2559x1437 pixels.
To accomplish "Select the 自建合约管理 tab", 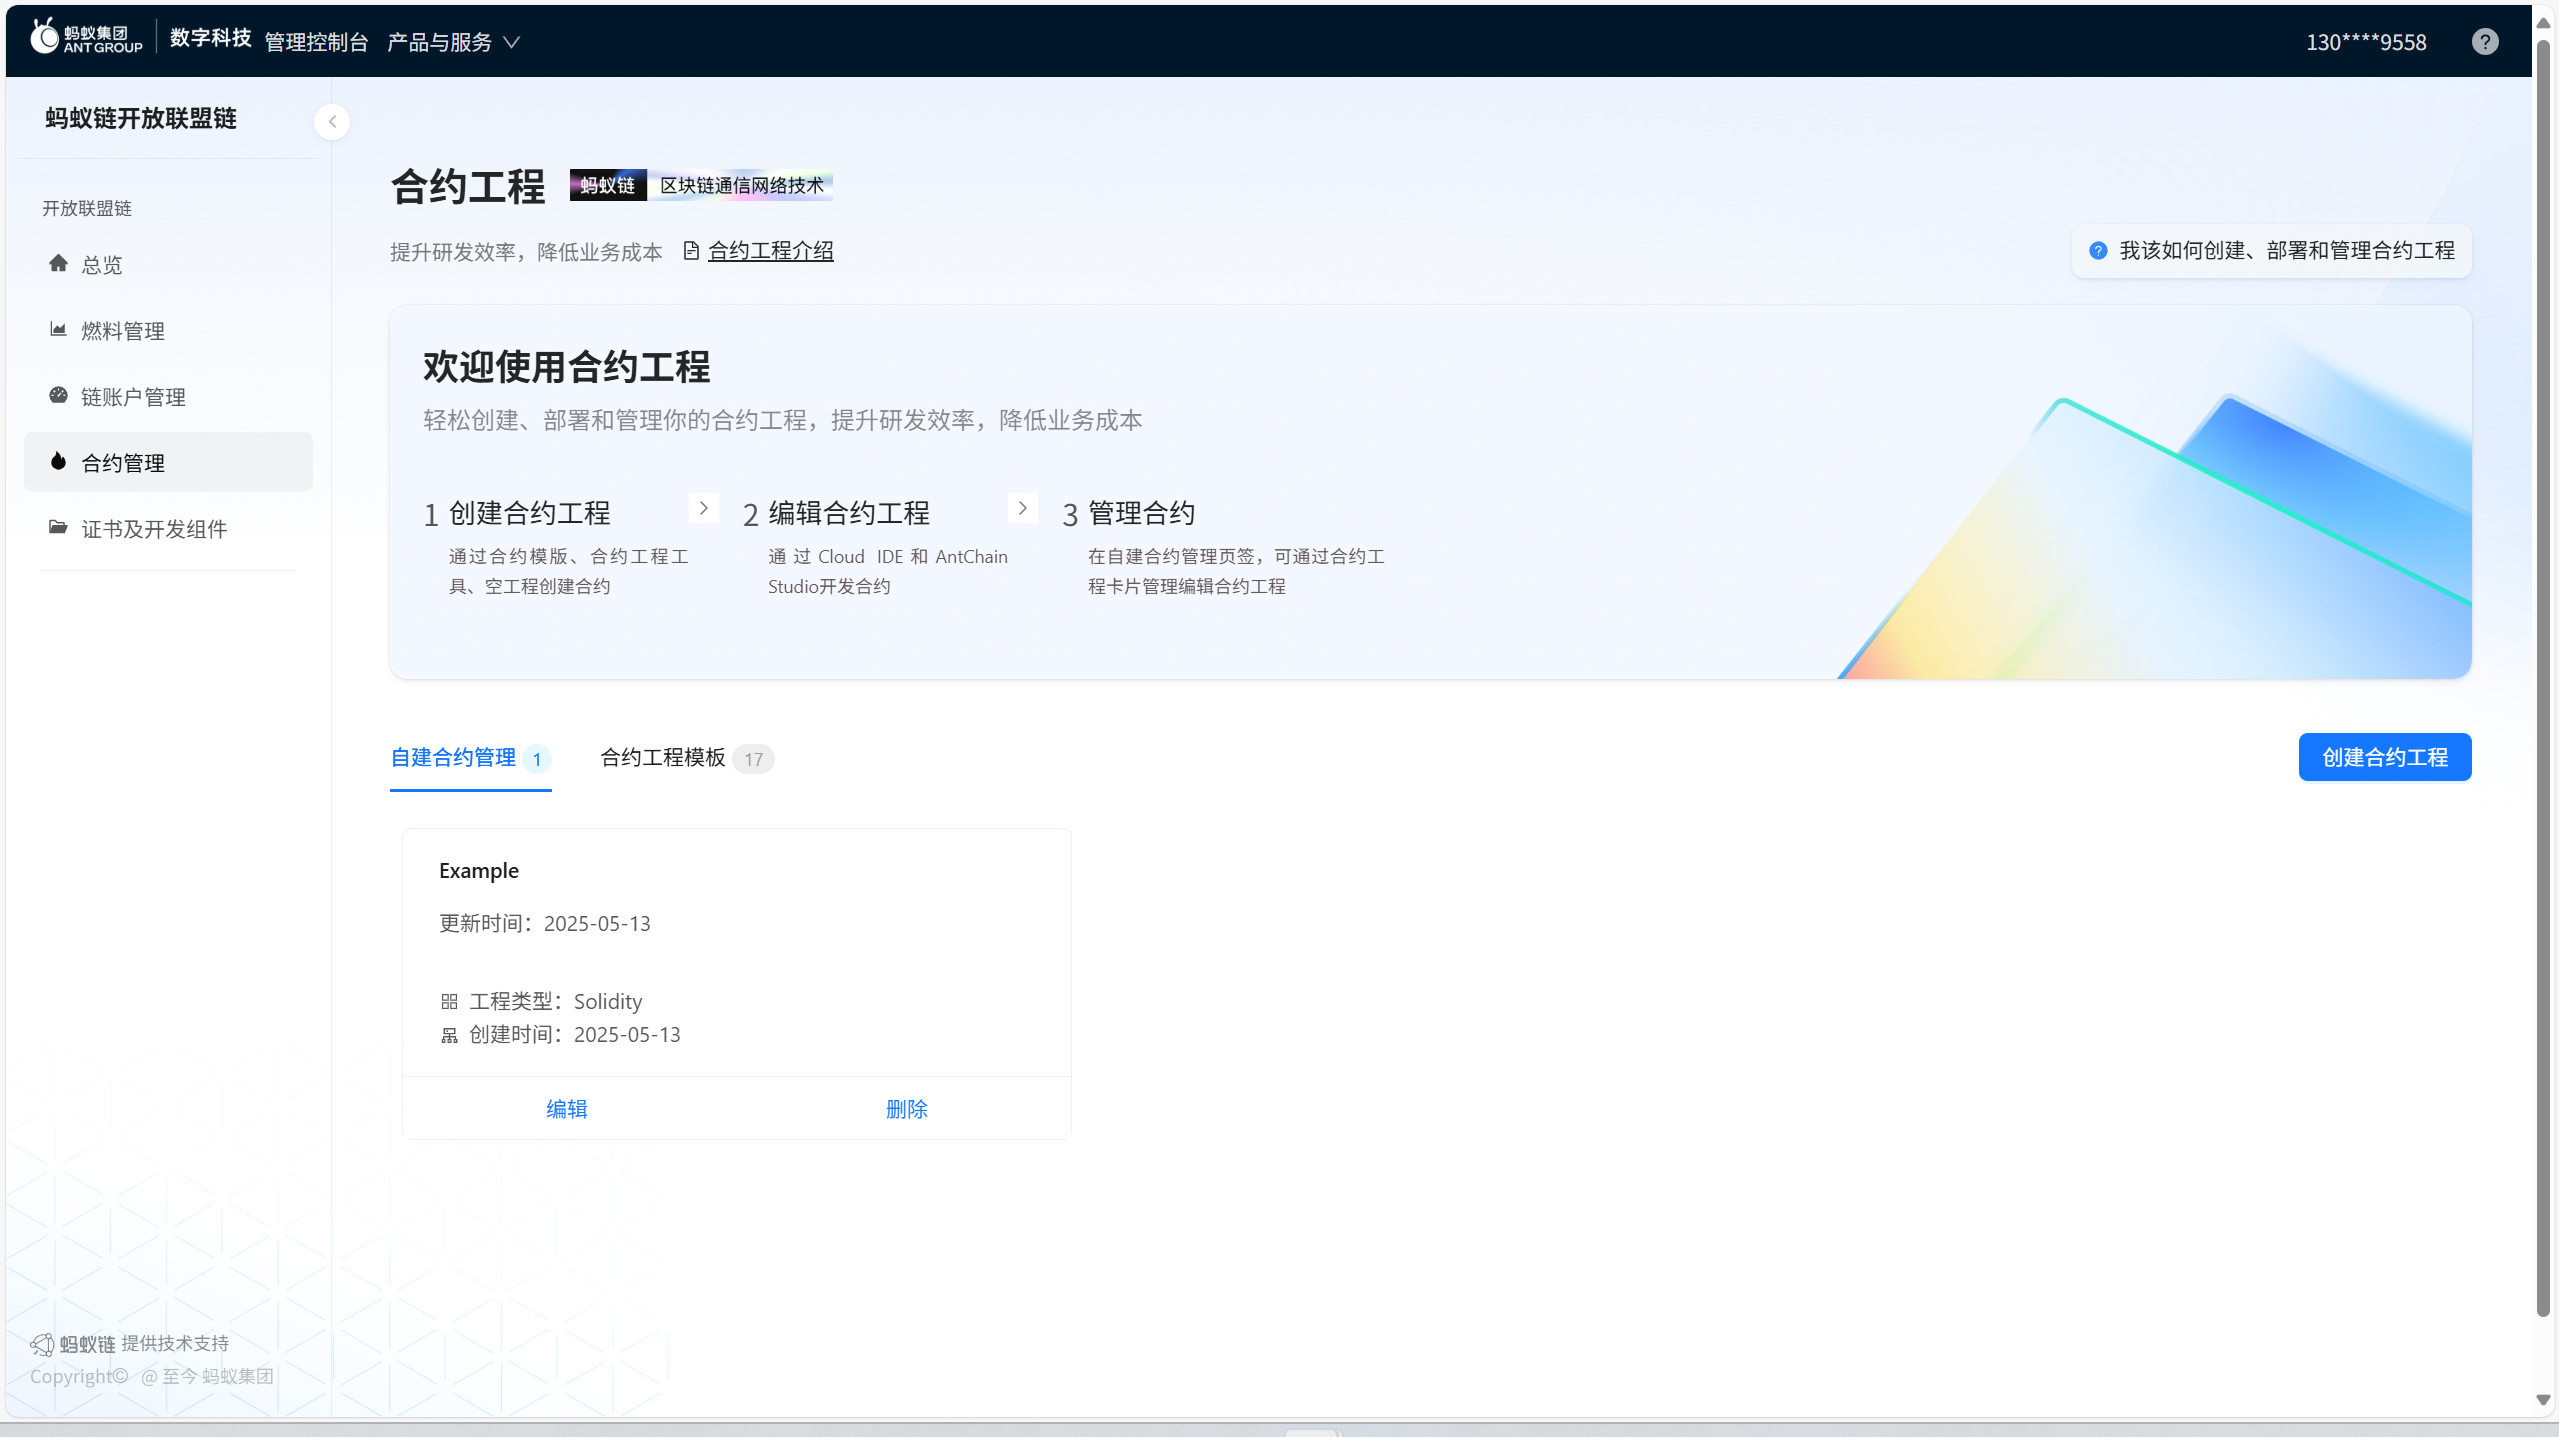I will [x=453, y=758].
